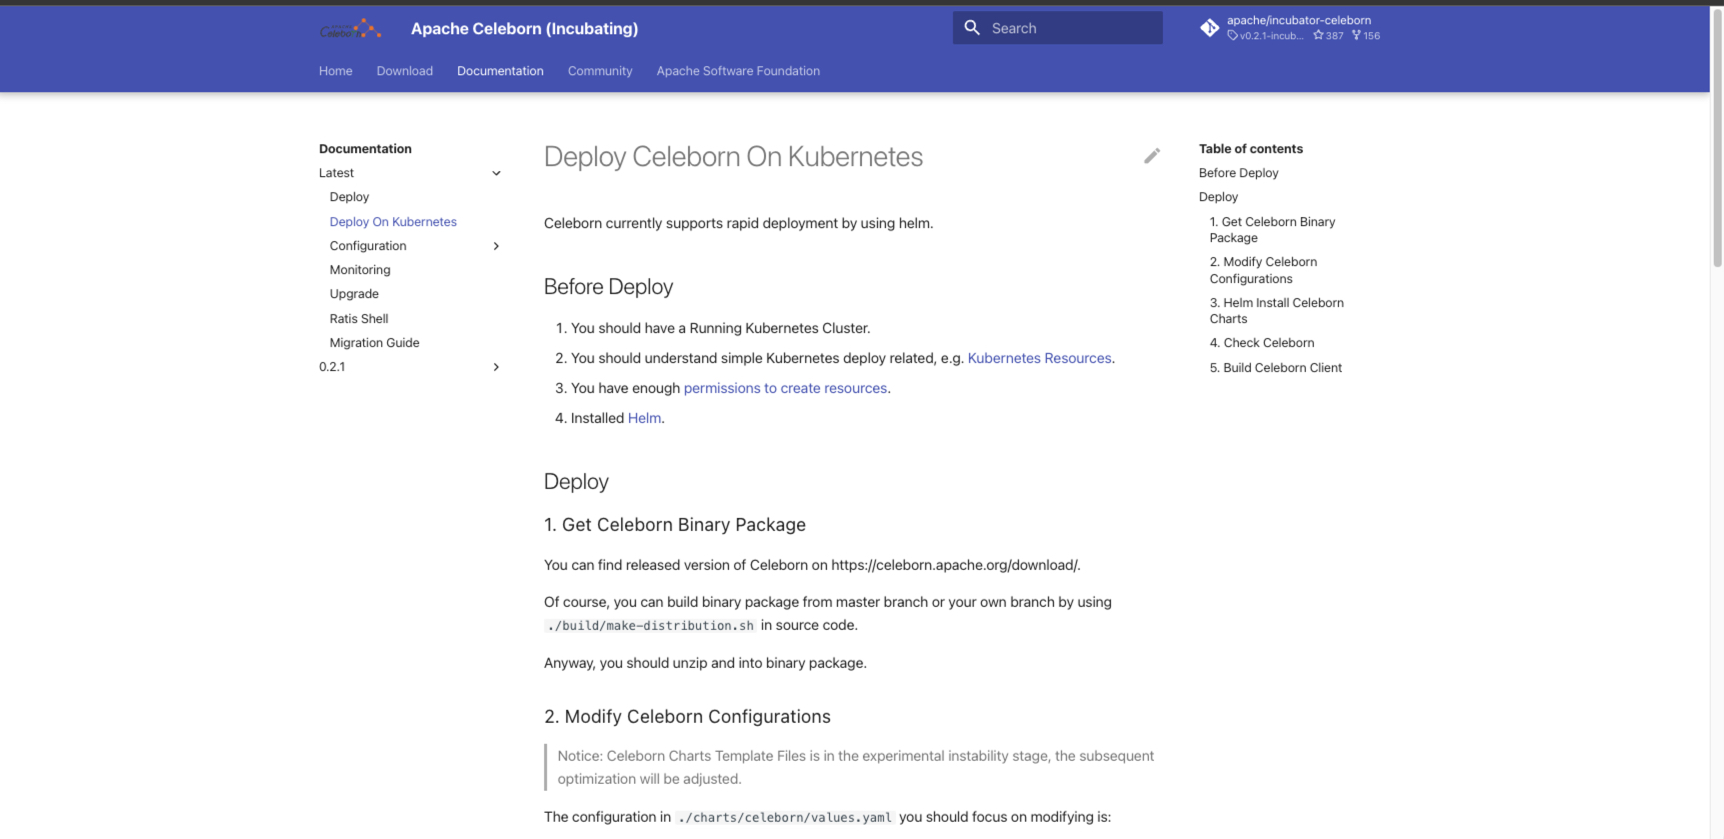Open the apache/incubator-celeborn repository link
This screenshot has height=839, width=1724.
tap(1299, 20)
